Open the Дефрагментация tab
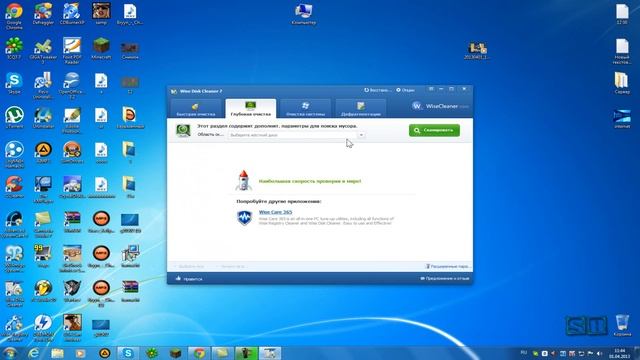Screen dimensions: 640x360 coord(360,109)
